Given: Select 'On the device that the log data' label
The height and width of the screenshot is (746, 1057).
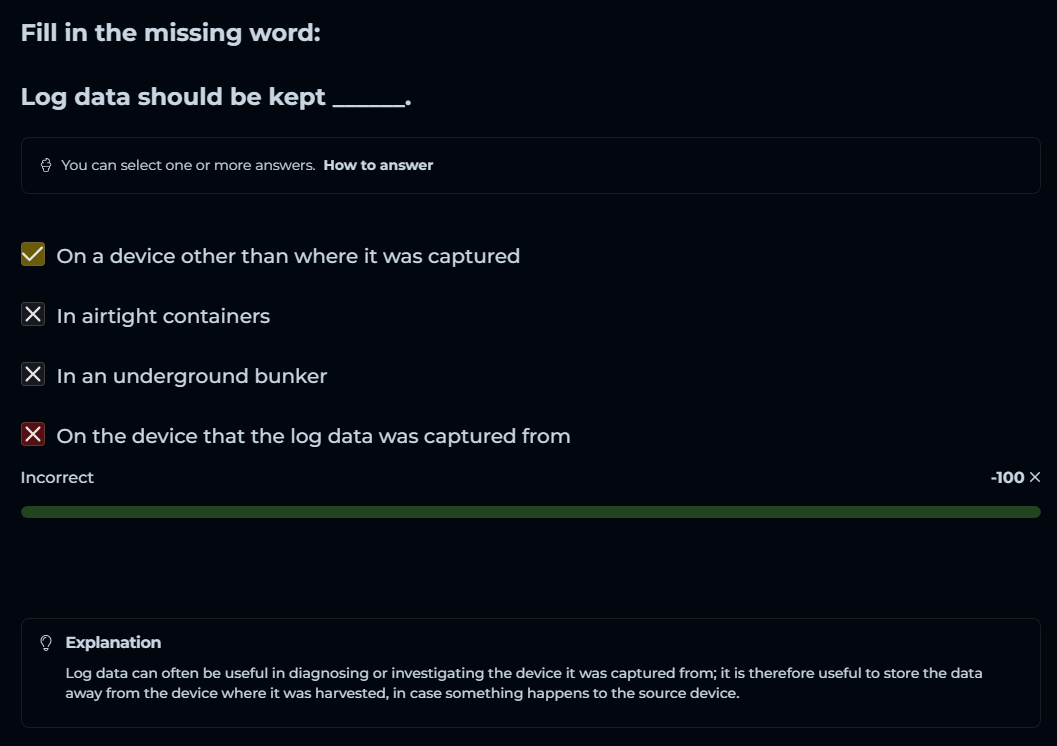Looking at the screenshot, I should pyautogui.click(x=313, y=436).
